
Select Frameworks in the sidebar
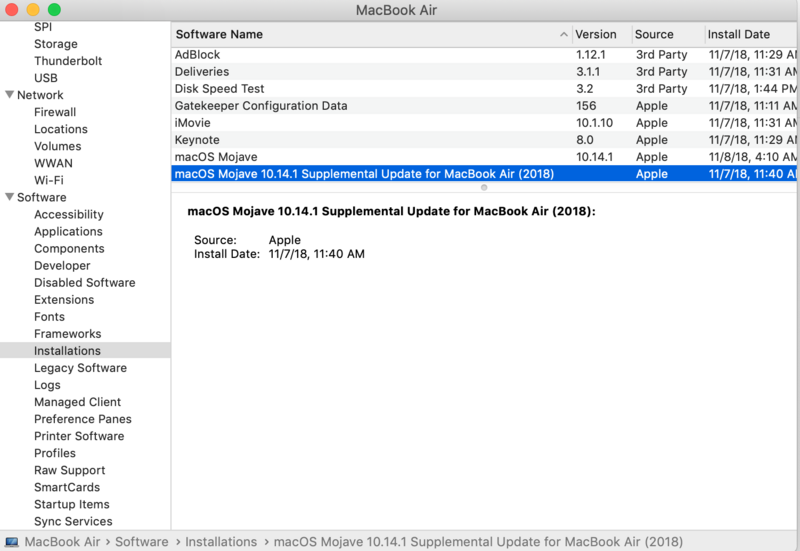pyautogui.click(x=67, y=334)
